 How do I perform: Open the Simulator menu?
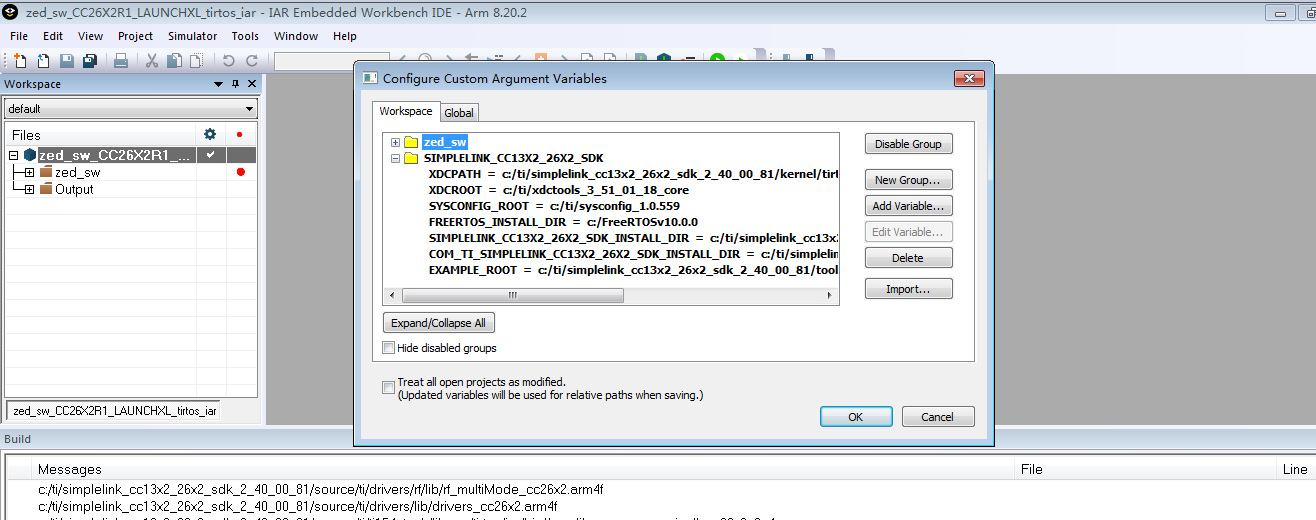click(x=192, y=36)
